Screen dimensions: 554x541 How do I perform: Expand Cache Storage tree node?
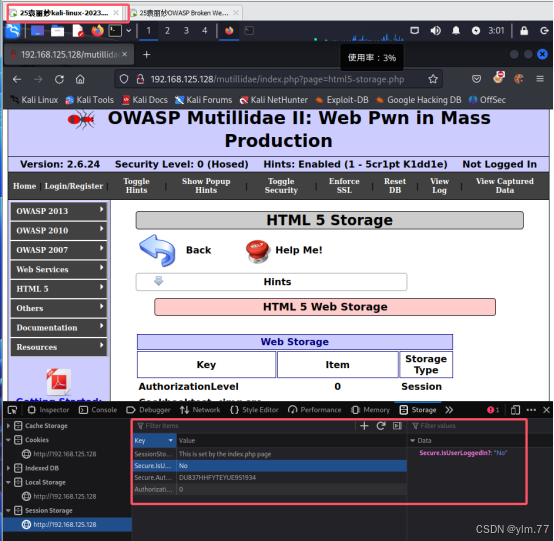(8, 426)
